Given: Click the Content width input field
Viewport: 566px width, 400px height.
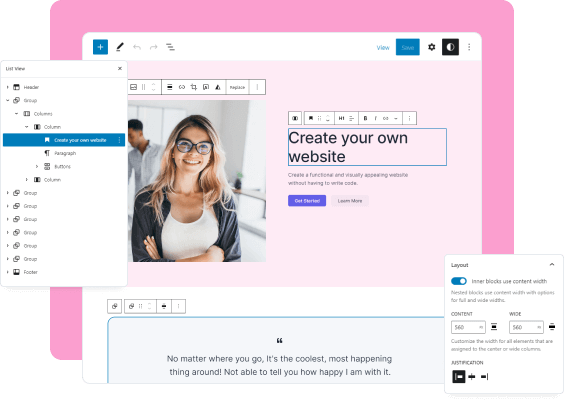Looking at the screenshot, I should [468, 327].
